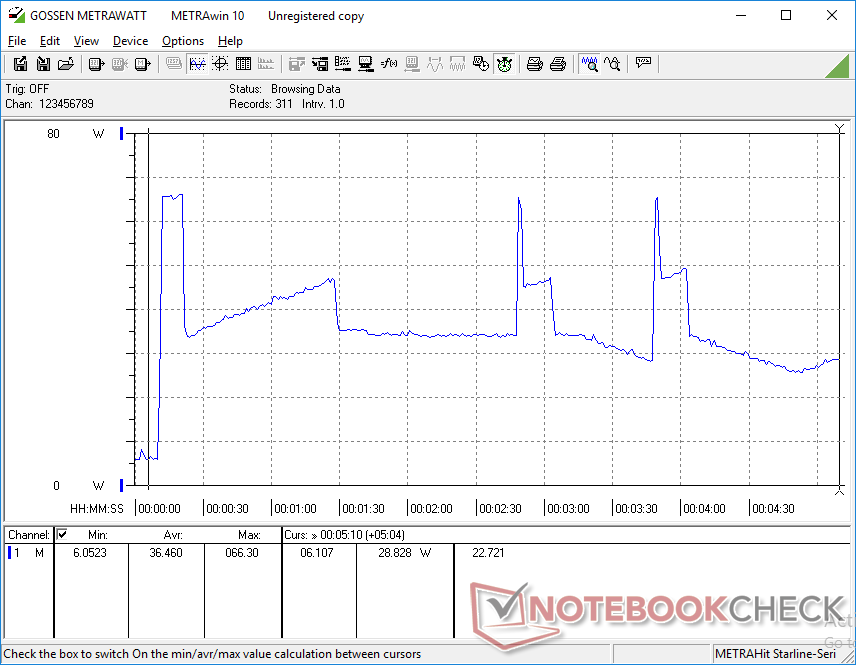Click the left vertical time cursor line in graph

tap(148, 308)
